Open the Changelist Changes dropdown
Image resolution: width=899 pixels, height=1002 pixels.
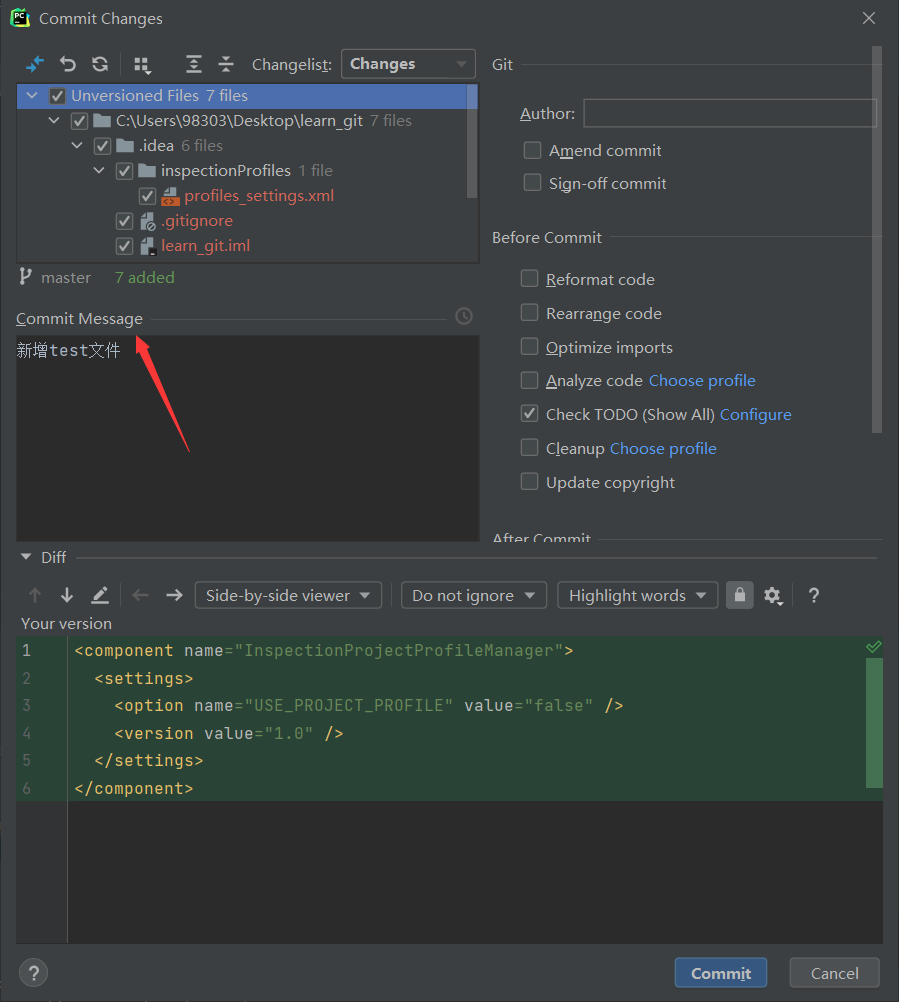(408, 64)
